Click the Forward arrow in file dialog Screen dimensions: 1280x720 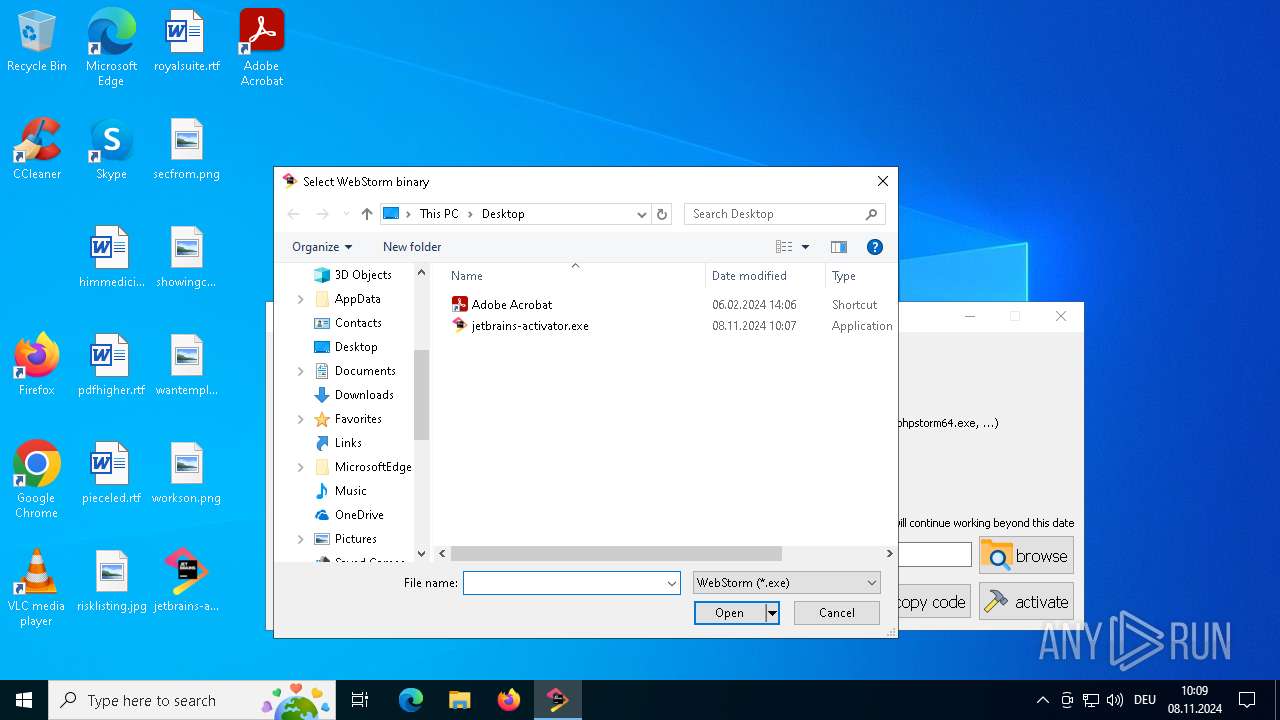coord(322,214)
